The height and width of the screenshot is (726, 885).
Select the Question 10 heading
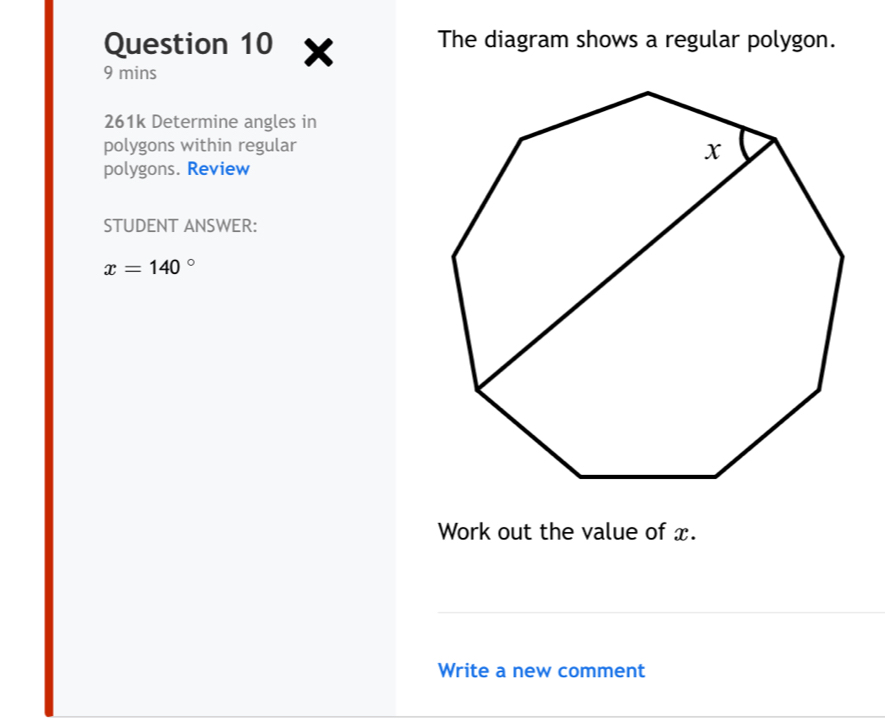188,44
